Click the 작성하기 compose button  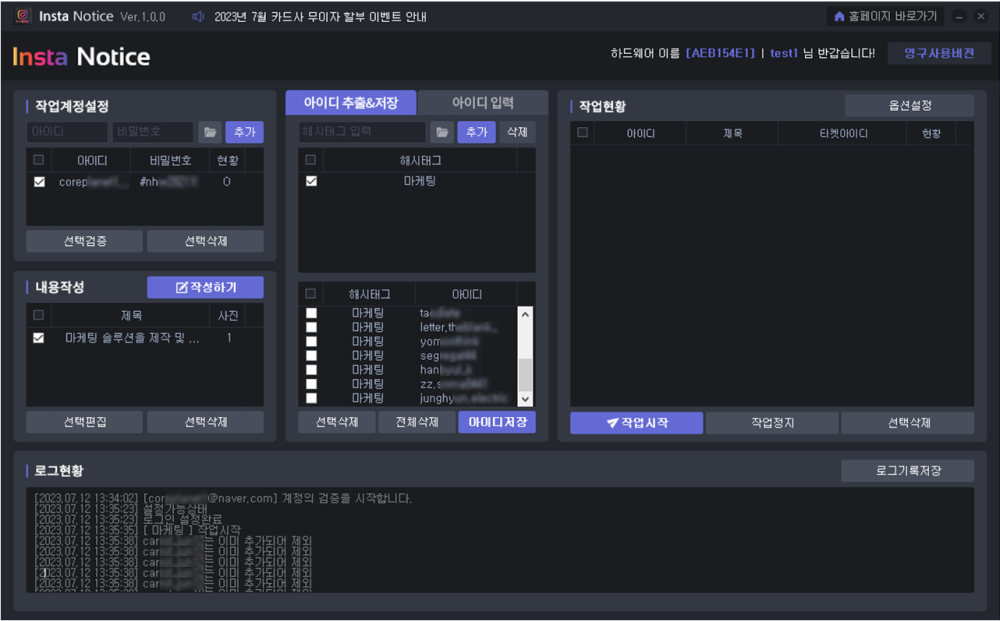coord(205,287)
